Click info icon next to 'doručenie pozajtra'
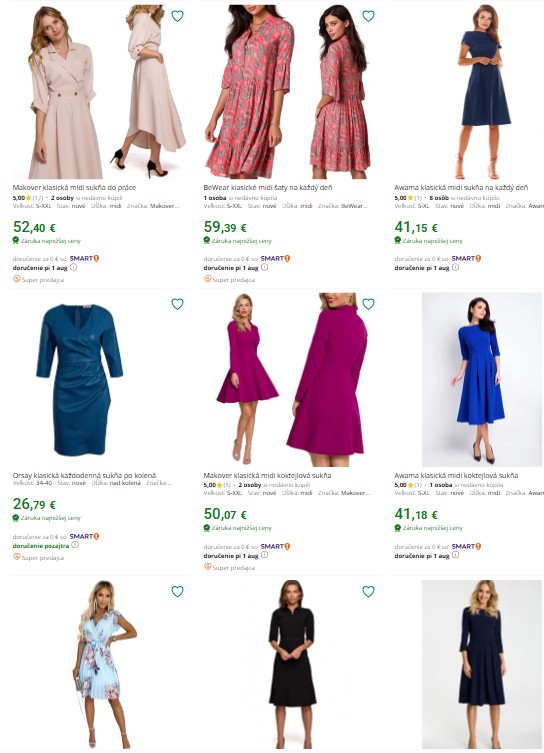This screenshot has width=544, height=753. click(x=75, y=545)
